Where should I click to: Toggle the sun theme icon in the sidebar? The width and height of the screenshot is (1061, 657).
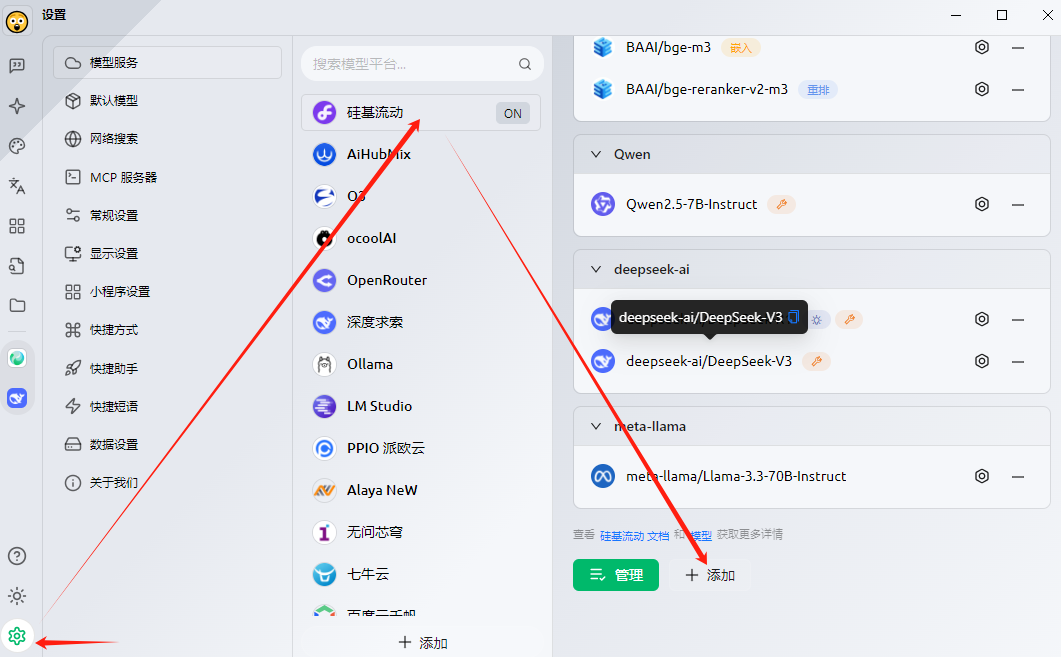pos(17,596)
